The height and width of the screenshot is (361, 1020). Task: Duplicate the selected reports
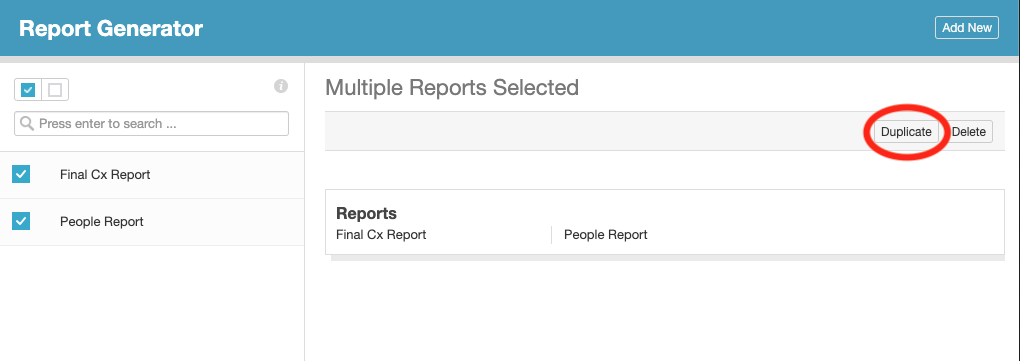906,131
